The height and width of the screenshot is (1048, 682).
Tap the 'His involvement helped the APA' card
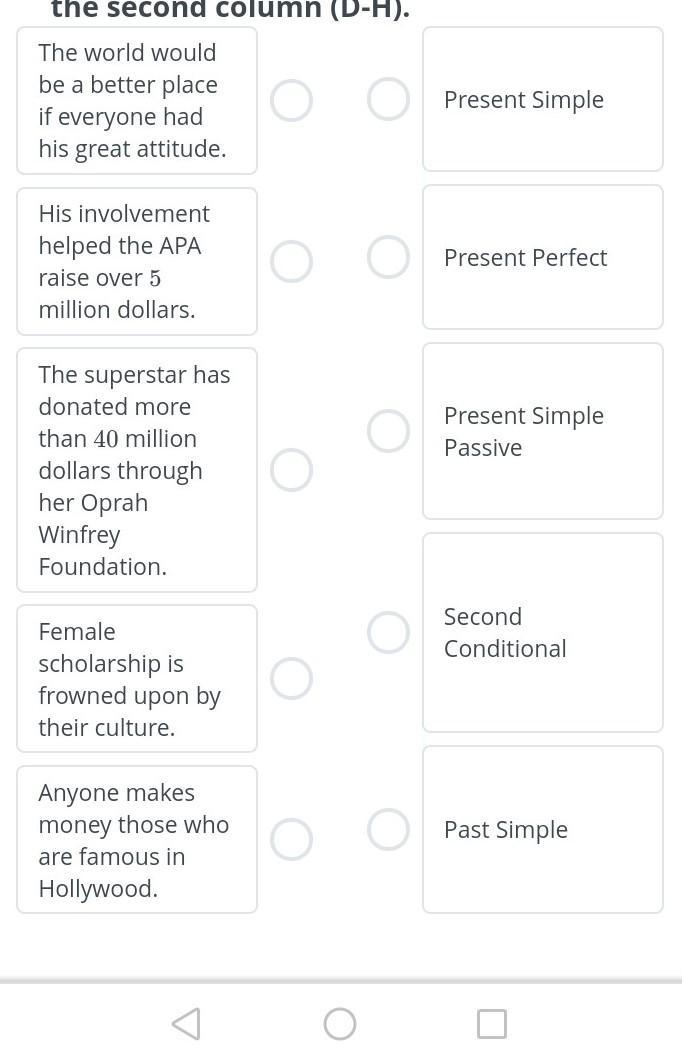(x=136, y=261)
